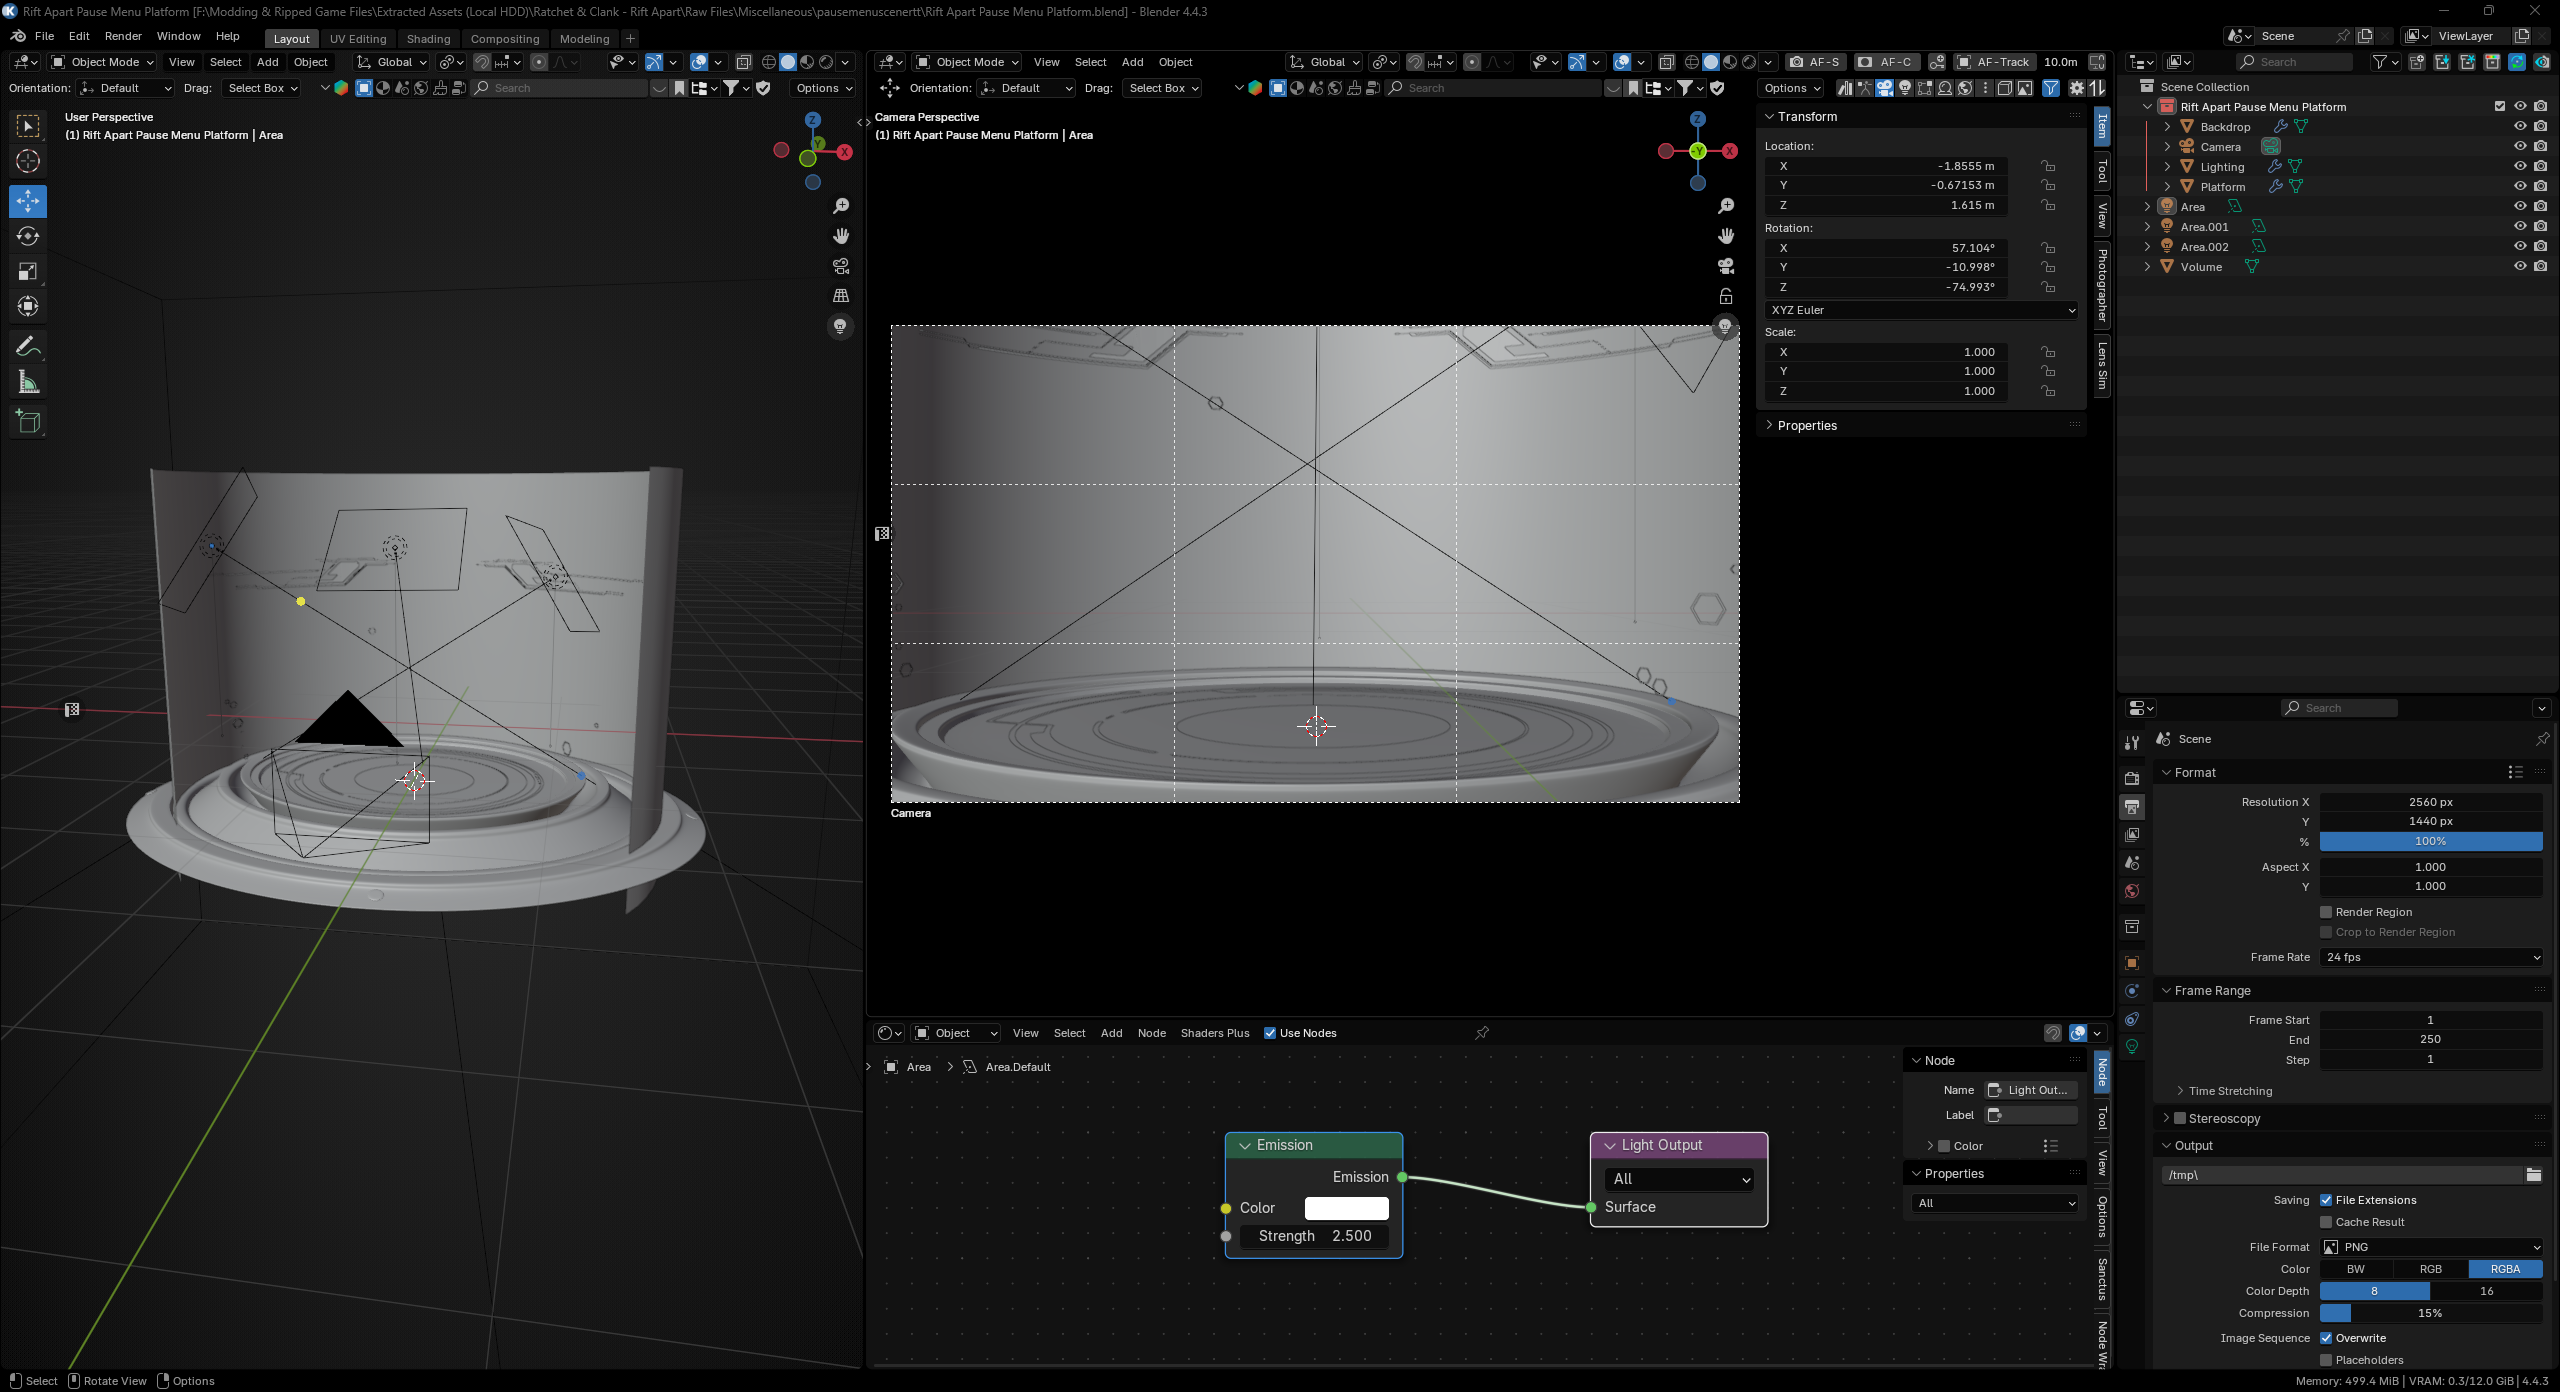2560x1392 pixels.
Task: Select the Rotate tool in left toolbar
Action: 28,236
